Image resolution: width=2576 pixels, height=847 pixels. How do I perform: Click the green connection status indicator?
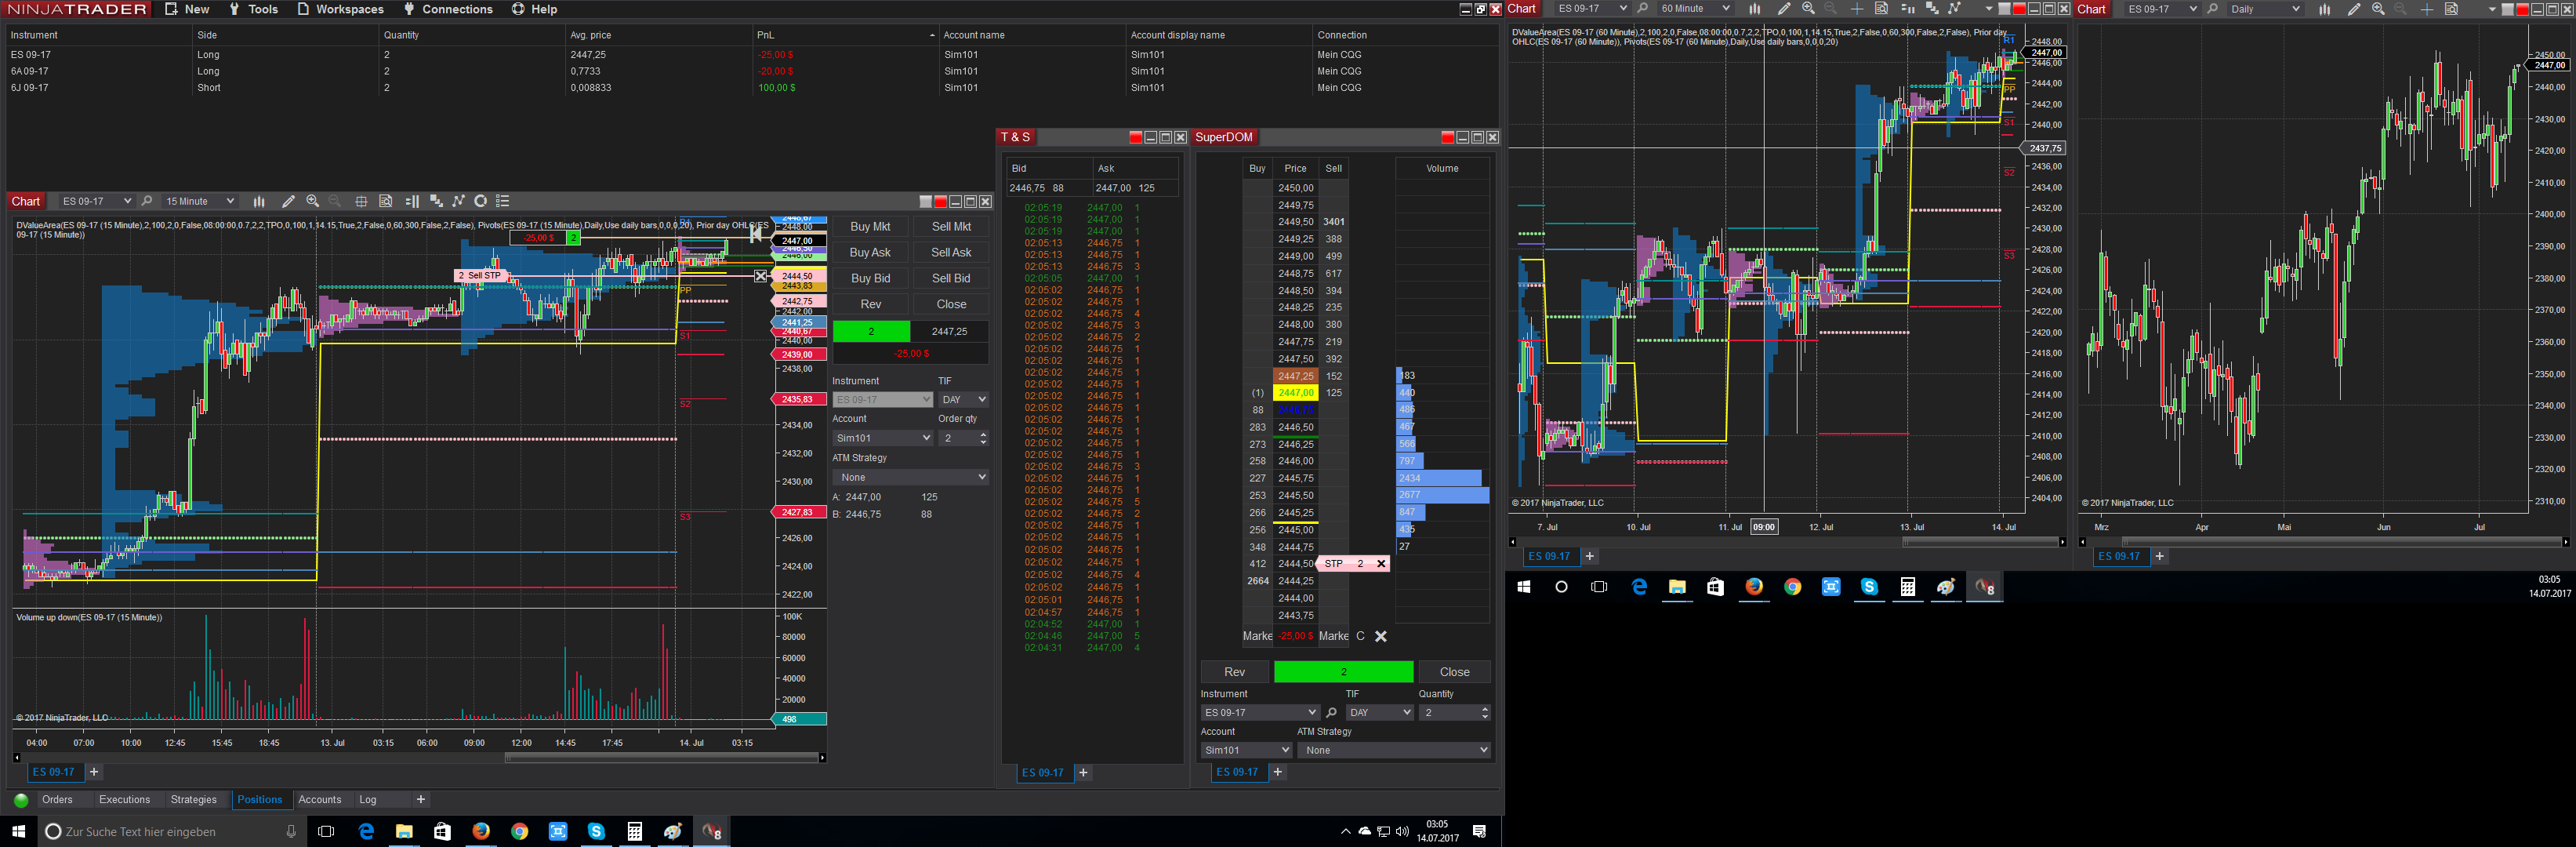click(x=21, y=800)
